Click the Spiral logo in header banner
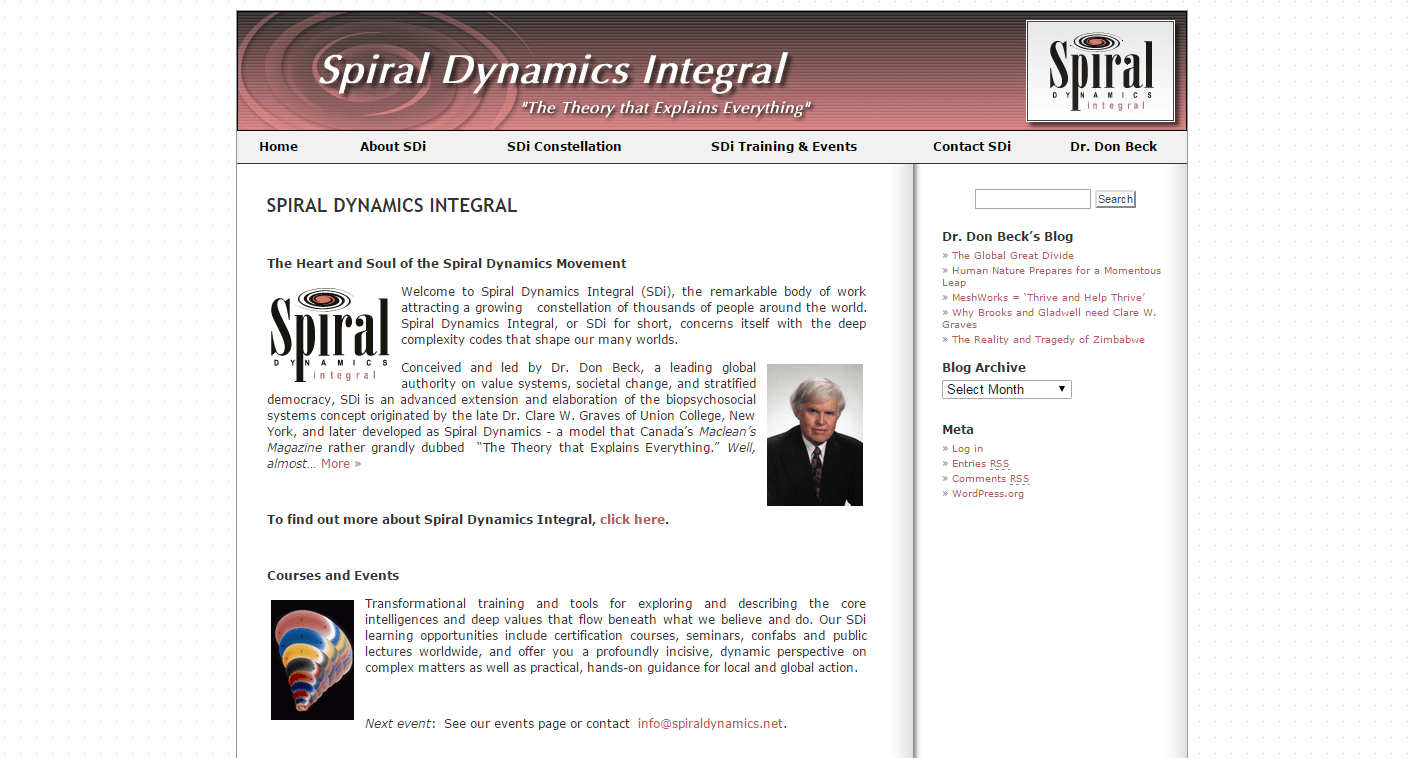The image size is (1423, 758). click(1100, 71)
